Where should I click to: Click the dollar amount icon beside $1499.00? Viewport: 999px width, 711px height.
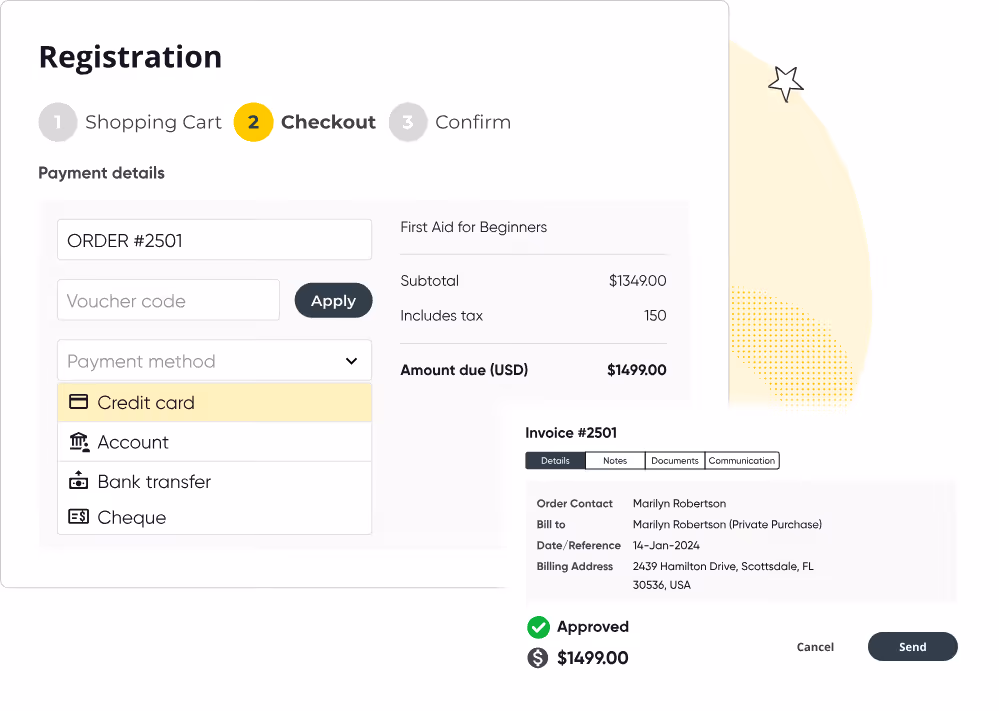[538, 658]
